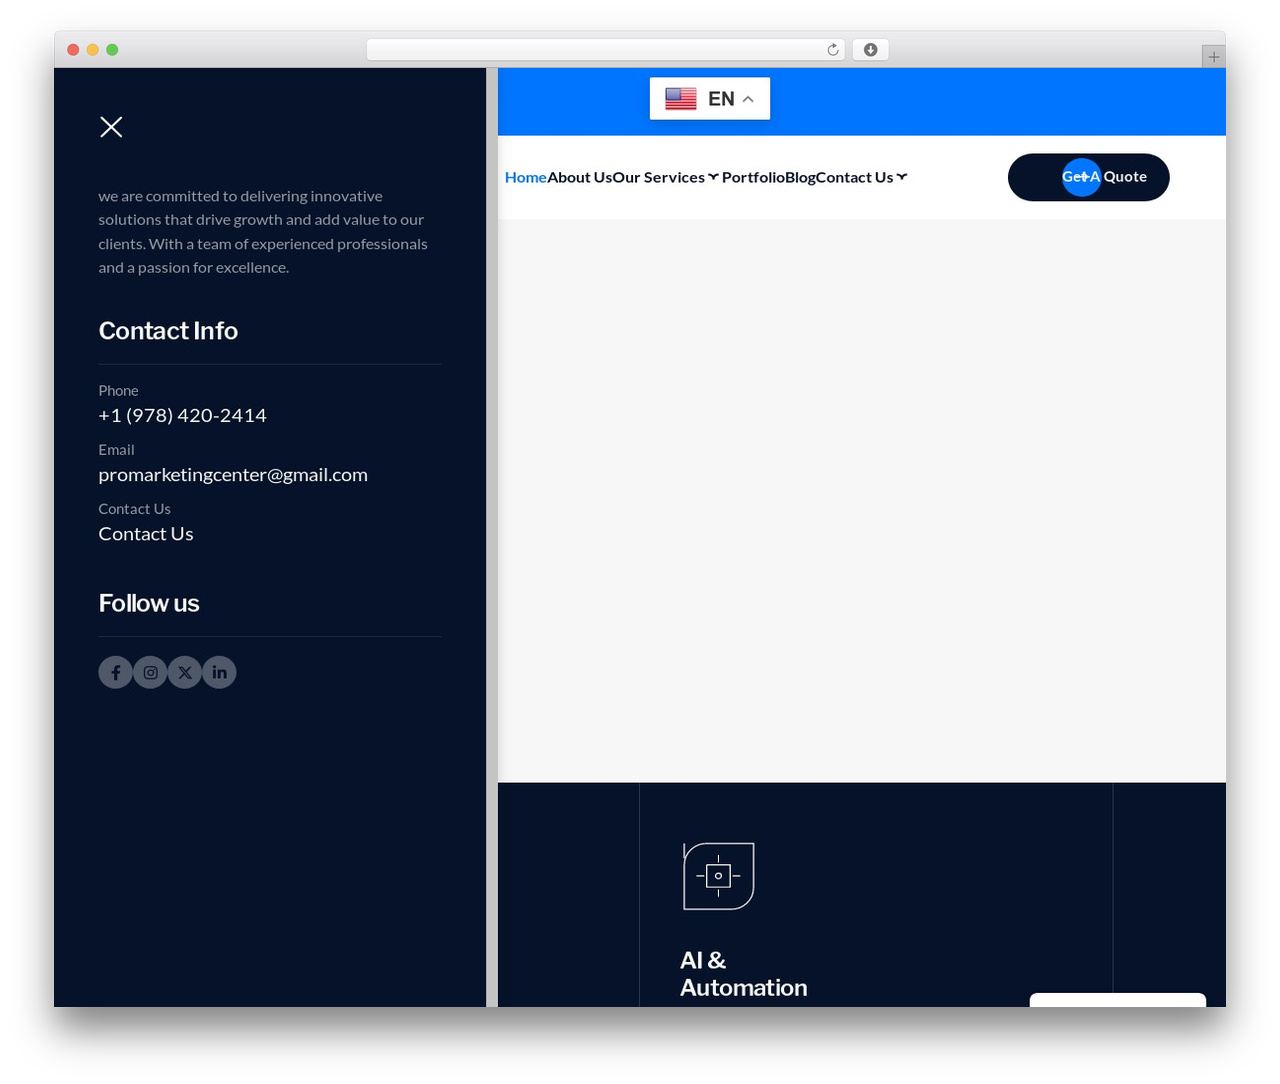Open the Facebook social icon
This screenshot has height=1084, width=1280.
coord(115,672)
